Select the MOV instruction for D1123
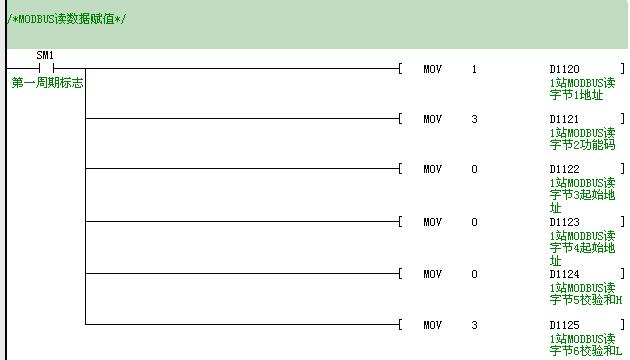This screenshot has height=360, width=630. 432,222
